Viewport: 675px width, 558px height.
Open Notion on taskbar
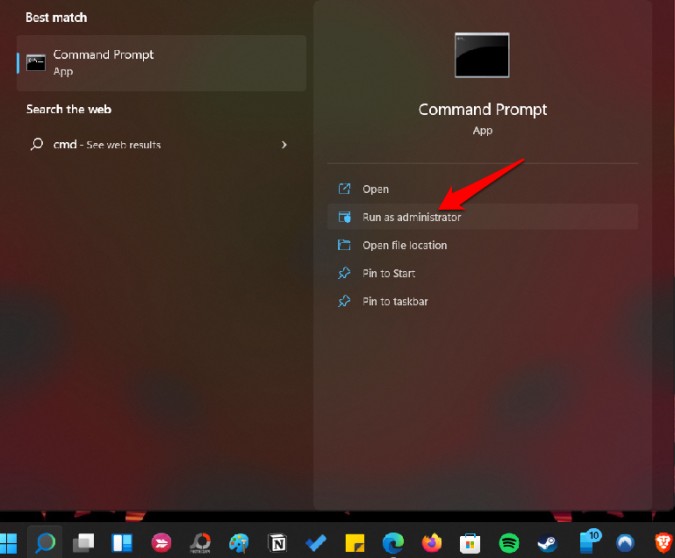[x=277, y=543]
